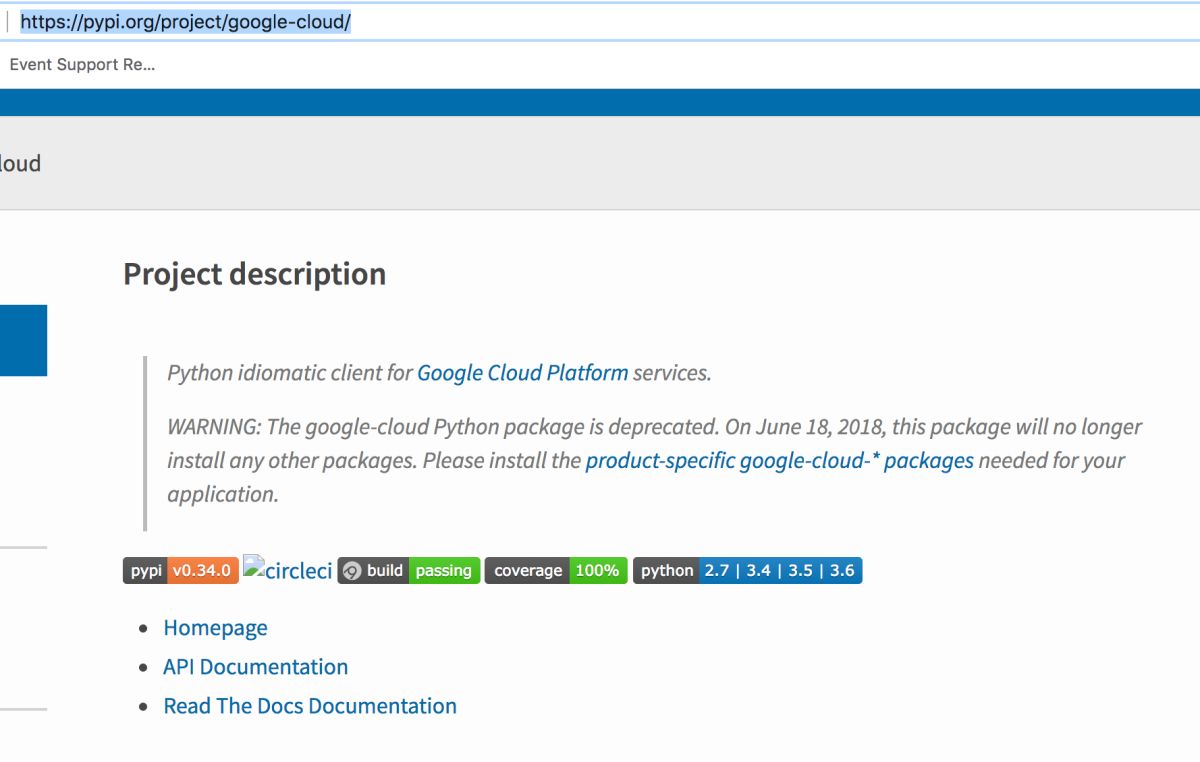Click the broken circleci image badge
The image size is (1200, 762).
(x=288, y=570)
